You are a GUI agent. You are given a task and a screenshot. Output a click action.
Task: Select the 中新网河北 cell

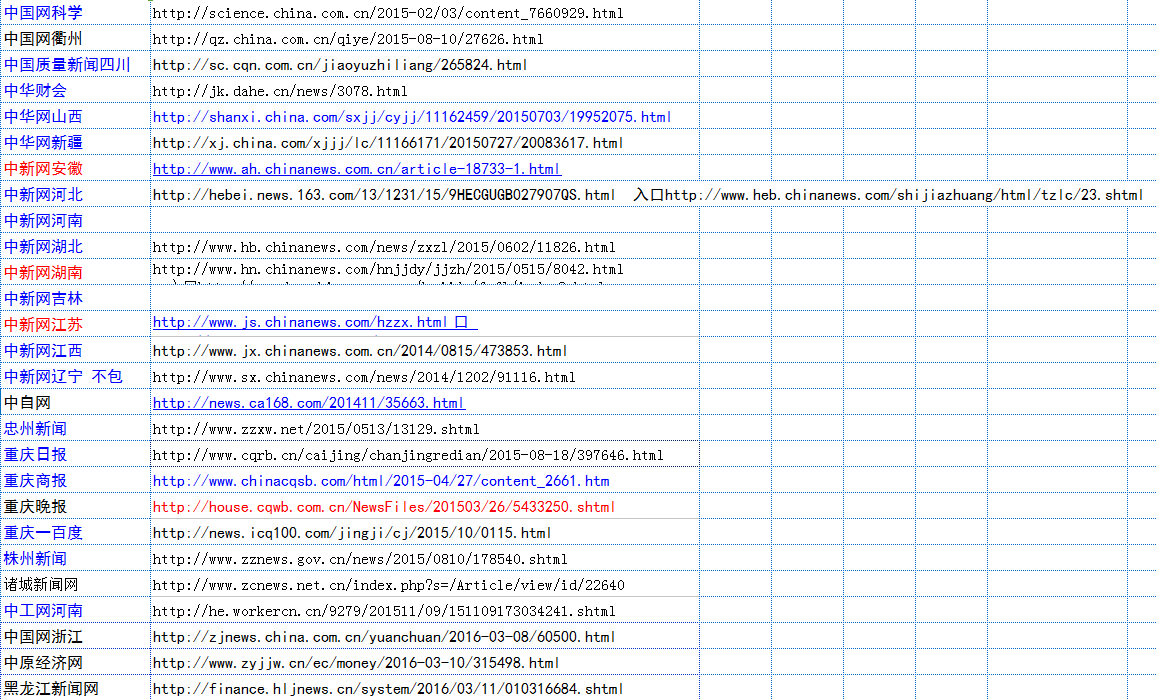(x=75, y=195)
